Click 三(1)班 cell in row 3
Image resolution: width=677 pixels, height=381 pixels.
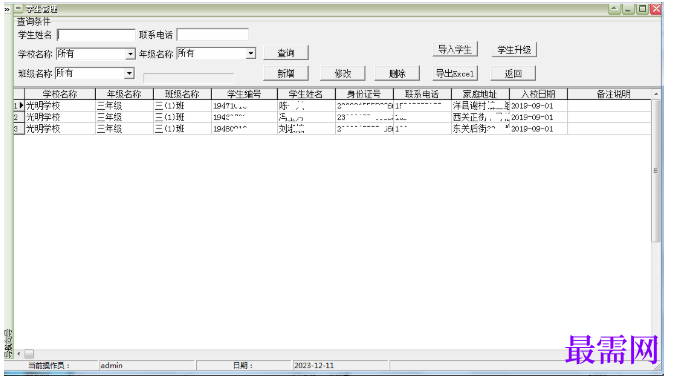(x=182, y=129)
